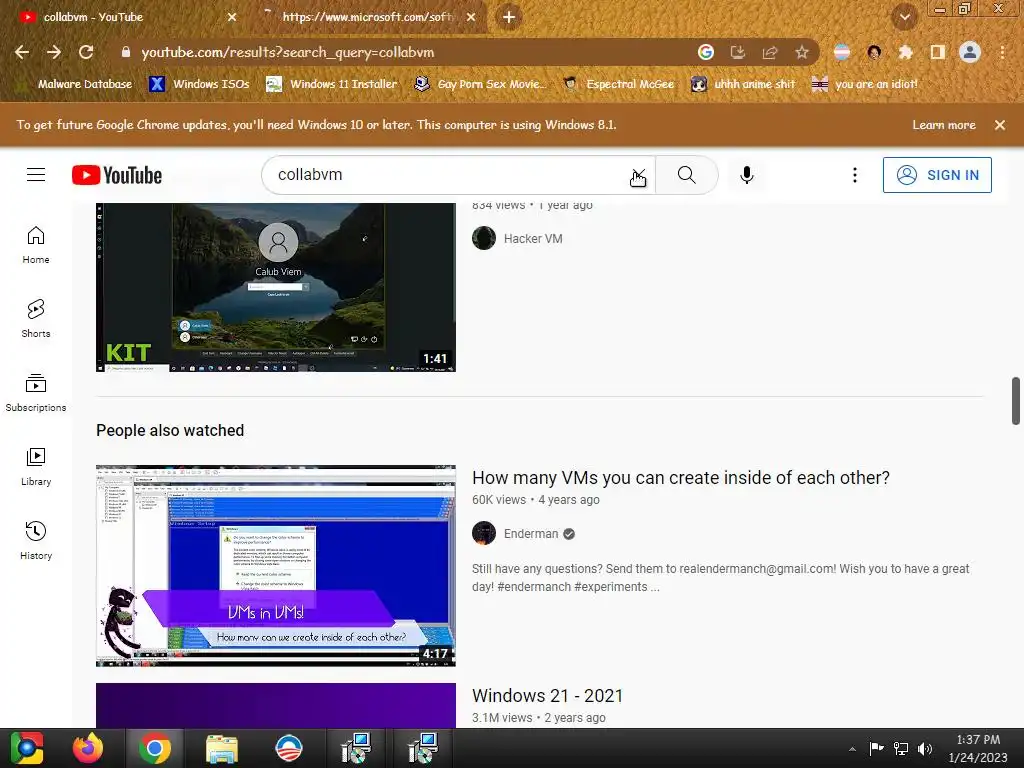Open File Explorer from taskbar
Screen dimensions: 1024x768
pyautogui.click(x=222, y=748)
